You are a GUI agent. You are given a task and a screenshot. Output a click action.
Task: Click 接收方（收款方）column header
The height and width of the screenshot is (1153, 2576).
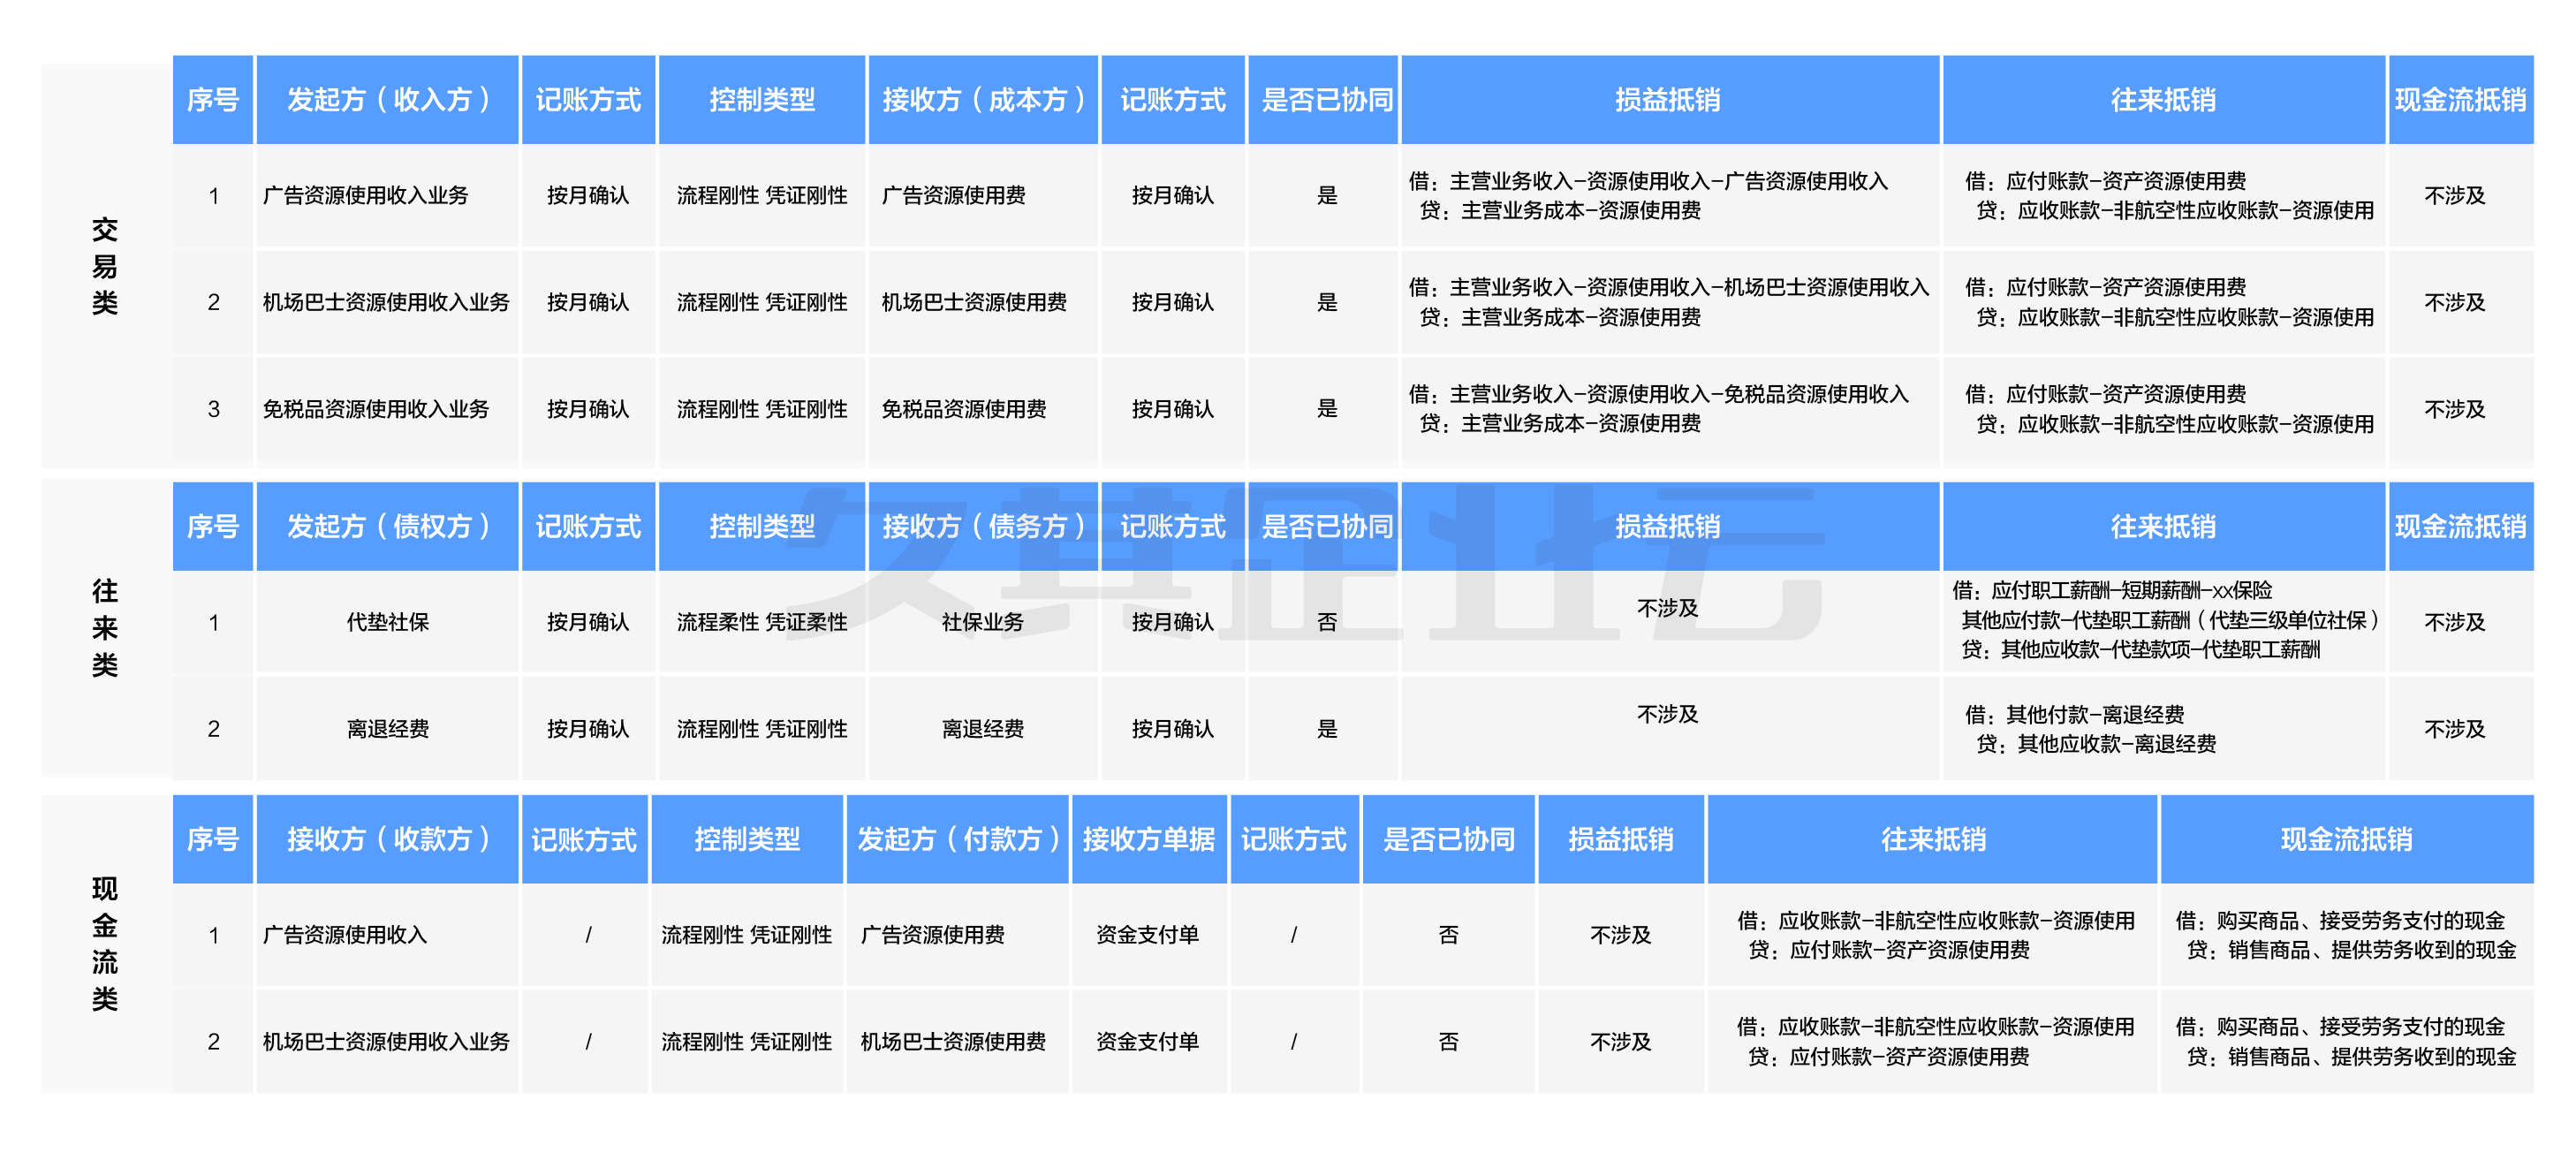(387, 840)
